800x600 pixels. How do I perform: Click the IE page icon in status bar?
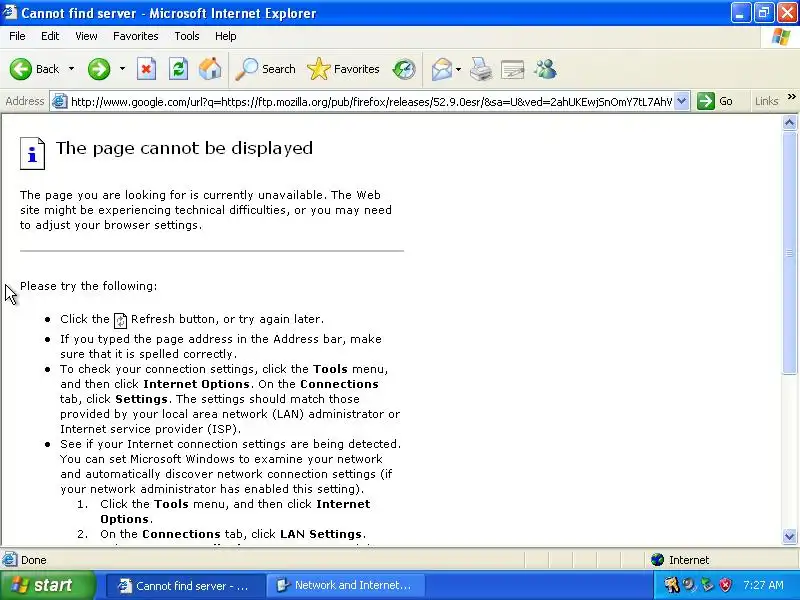9,560
